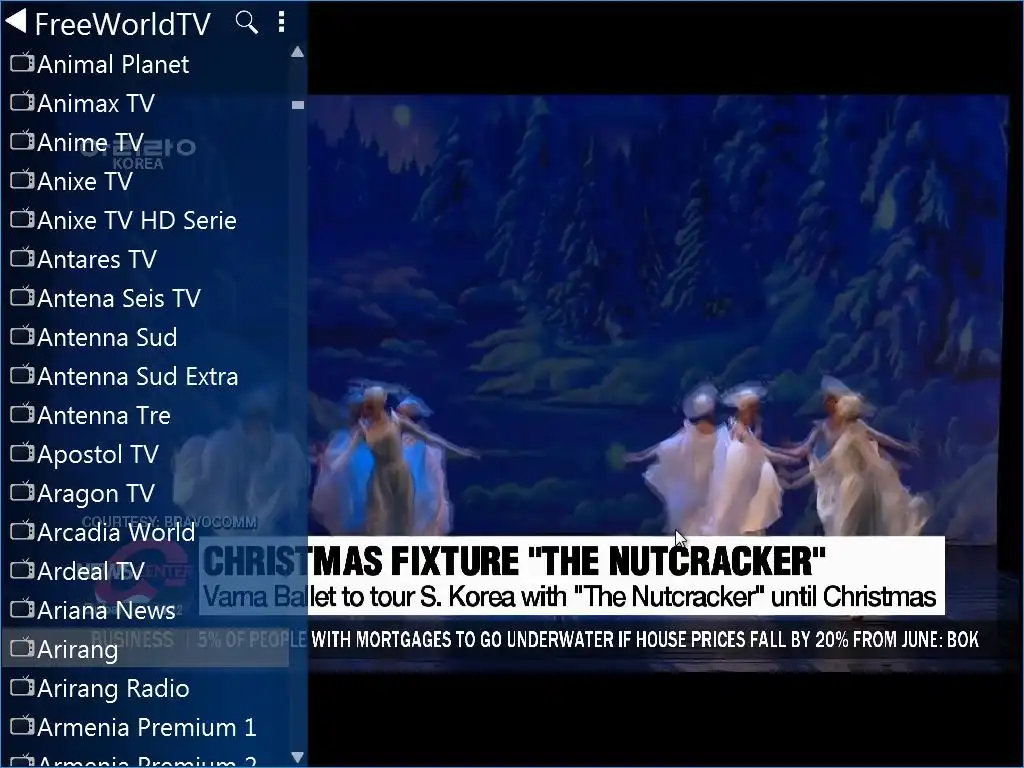Viewport: 1024px width, 768px height.
Task: Select the highlighted Arirang channel
Action: (145, 649)
